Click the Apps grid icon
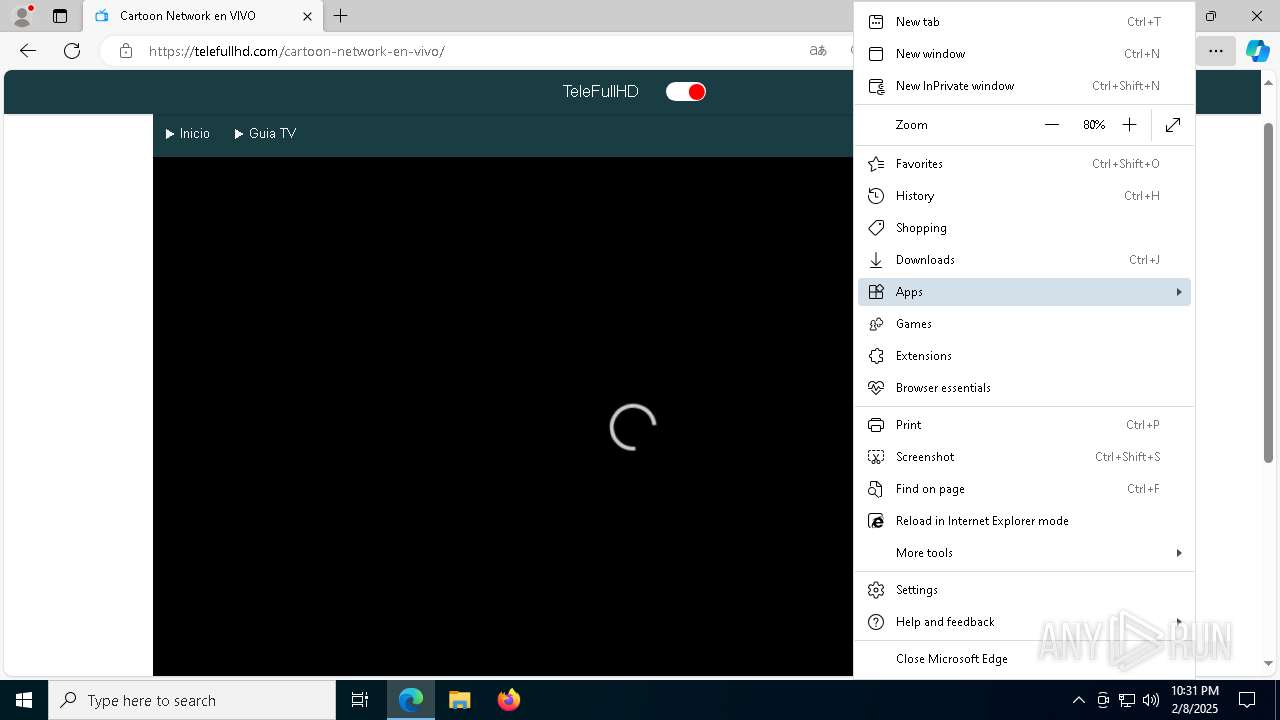Screen dimensions: 1280x720 (x=876, y=292)
